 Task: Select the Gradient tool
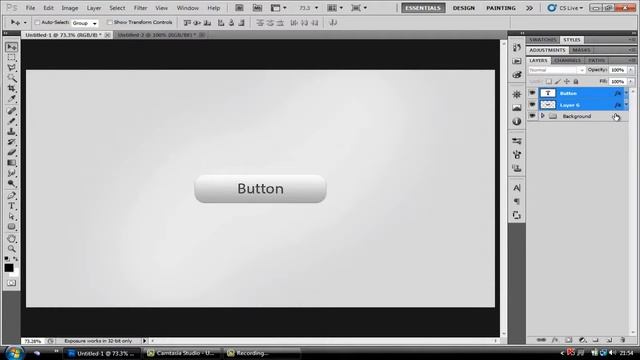(x=11, y=163)
